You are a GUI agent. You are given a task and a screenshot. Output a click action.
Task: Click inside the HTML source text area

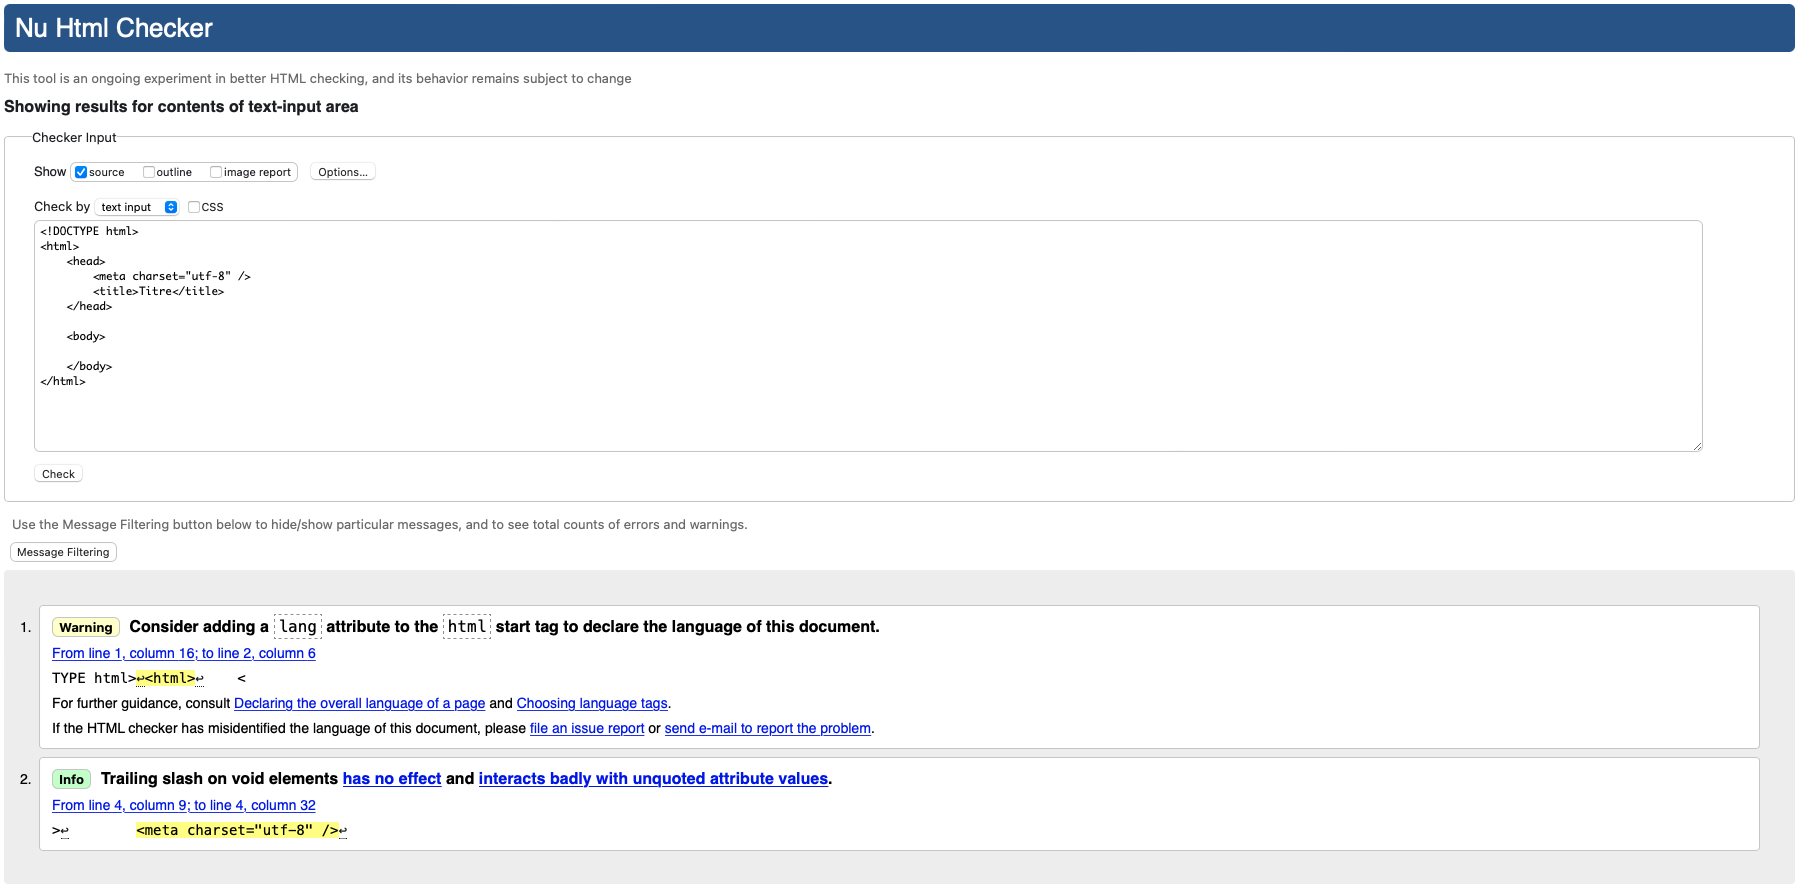[867, 400]
